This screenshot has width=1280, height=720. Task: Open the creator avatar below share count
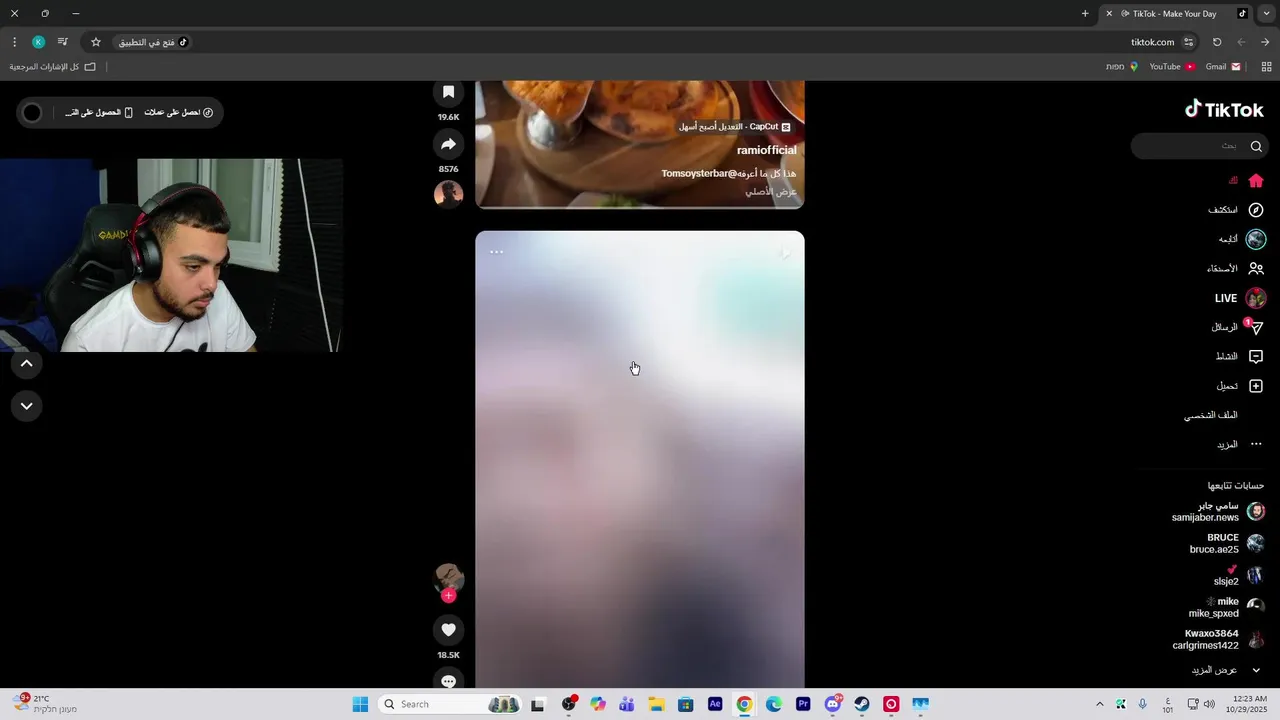tap(448, 193)
